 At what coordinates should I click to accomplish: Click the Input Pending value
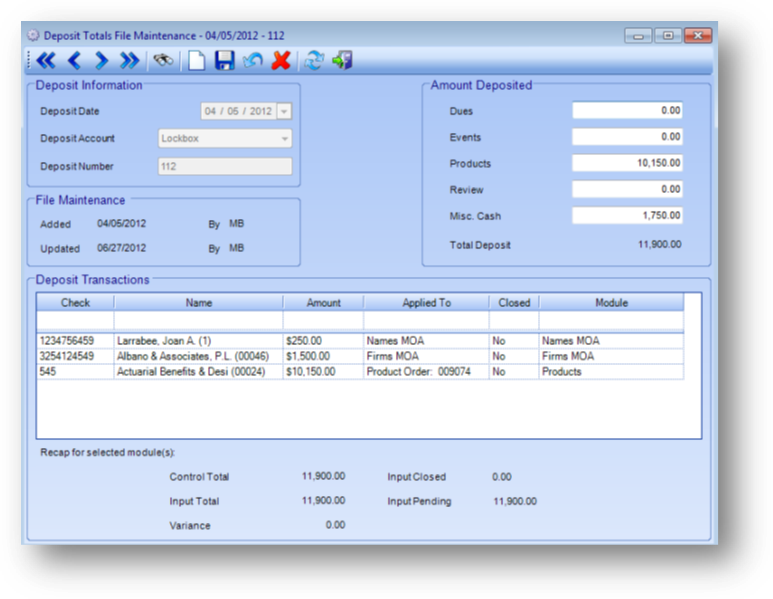(x=515, y=501)
